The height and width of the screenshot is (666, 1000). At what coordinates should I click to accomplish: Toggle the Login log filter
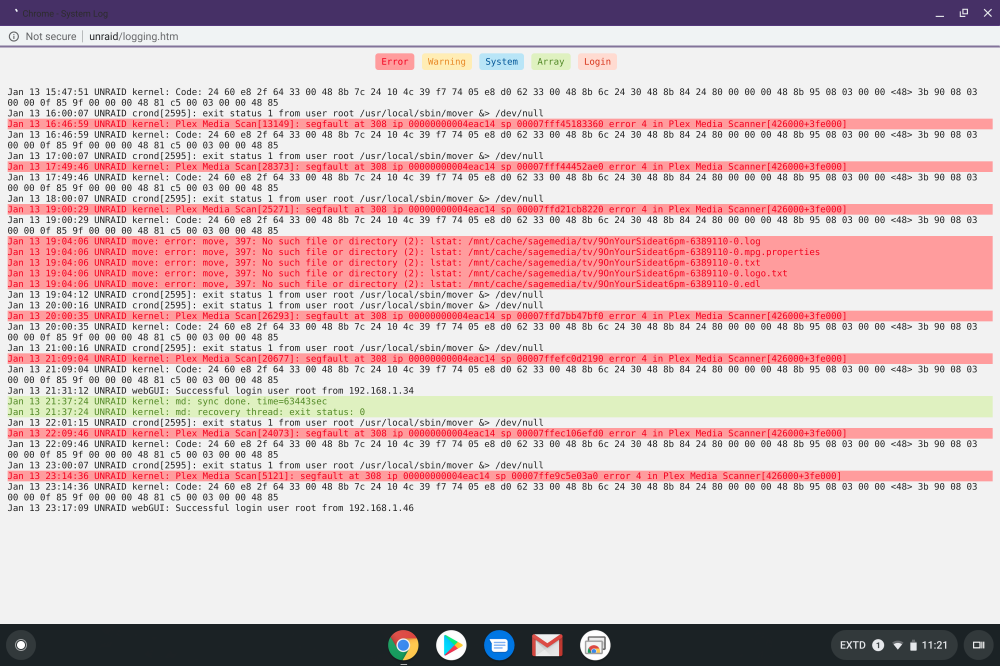[597, 62]
